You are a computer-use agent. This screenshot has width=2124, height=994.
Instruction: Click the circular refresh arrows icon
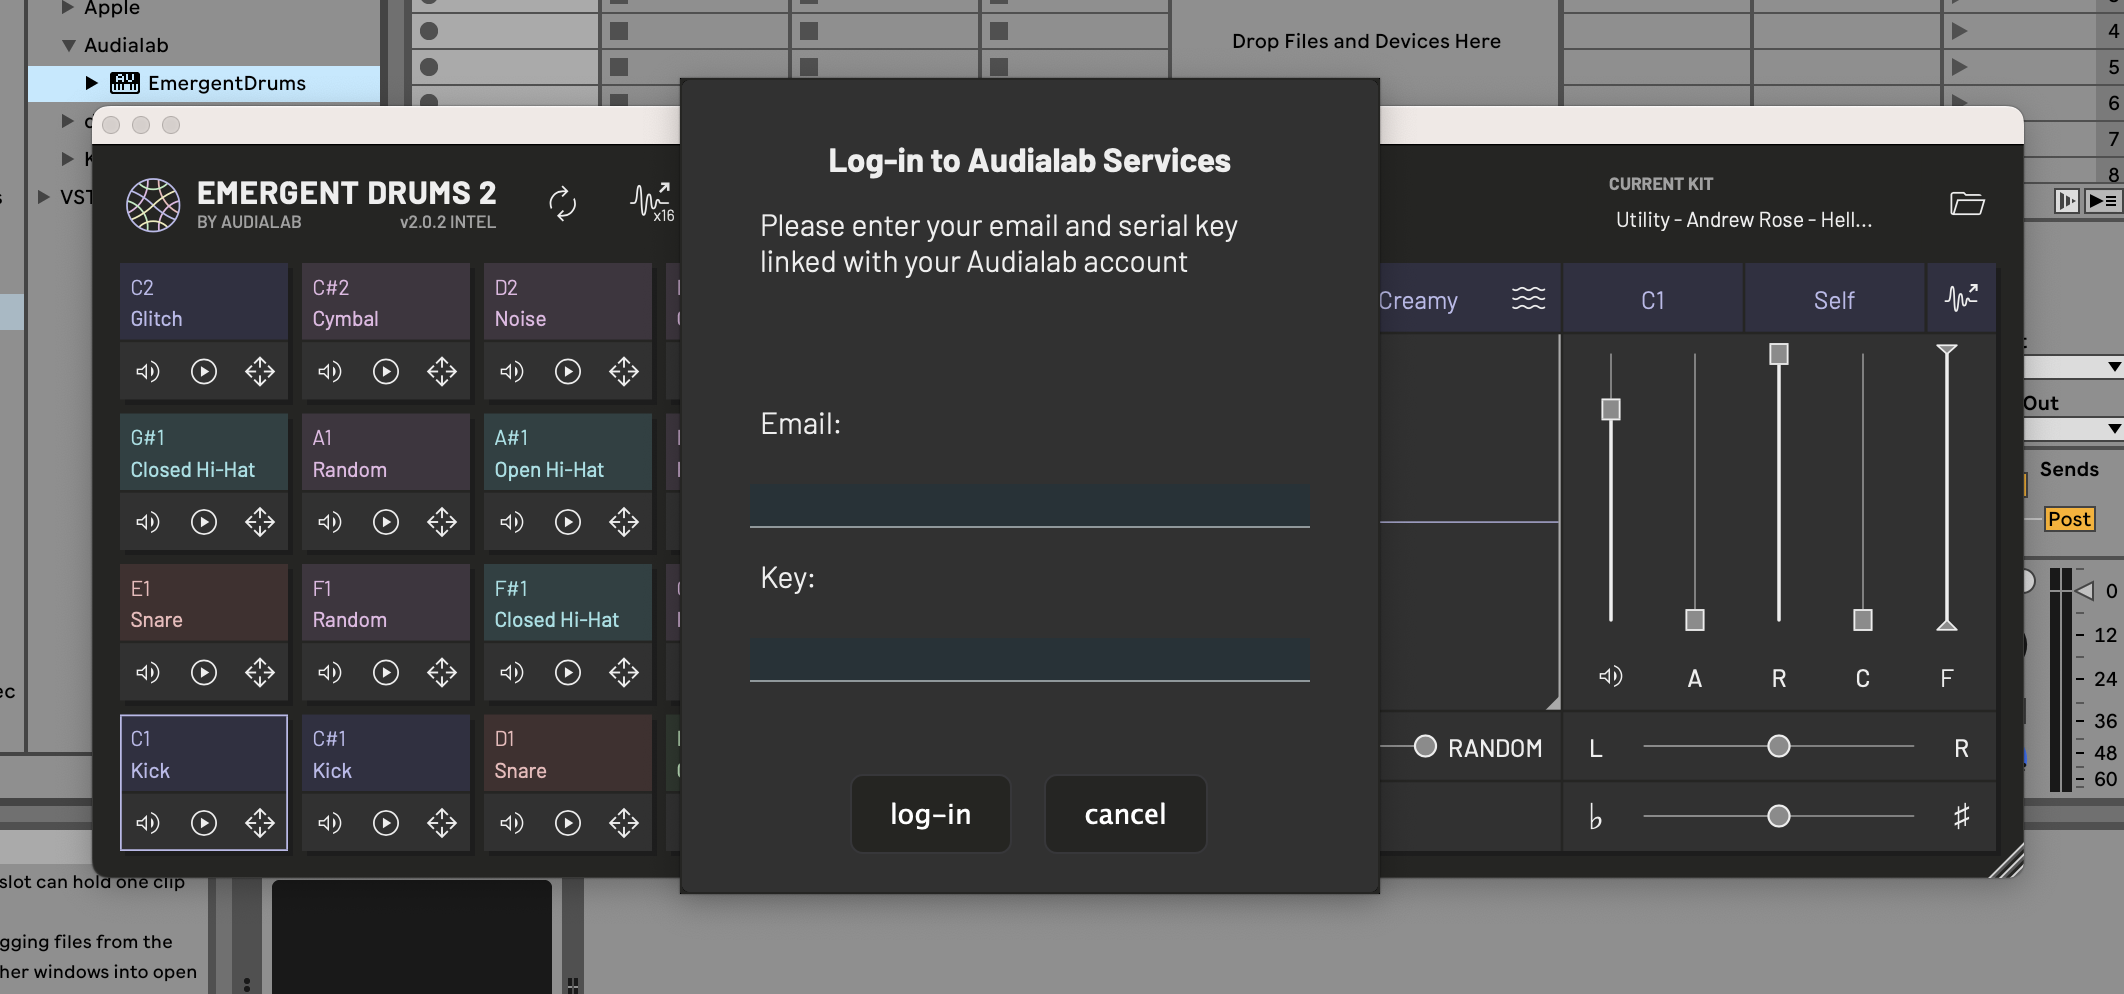click(563, 203)
